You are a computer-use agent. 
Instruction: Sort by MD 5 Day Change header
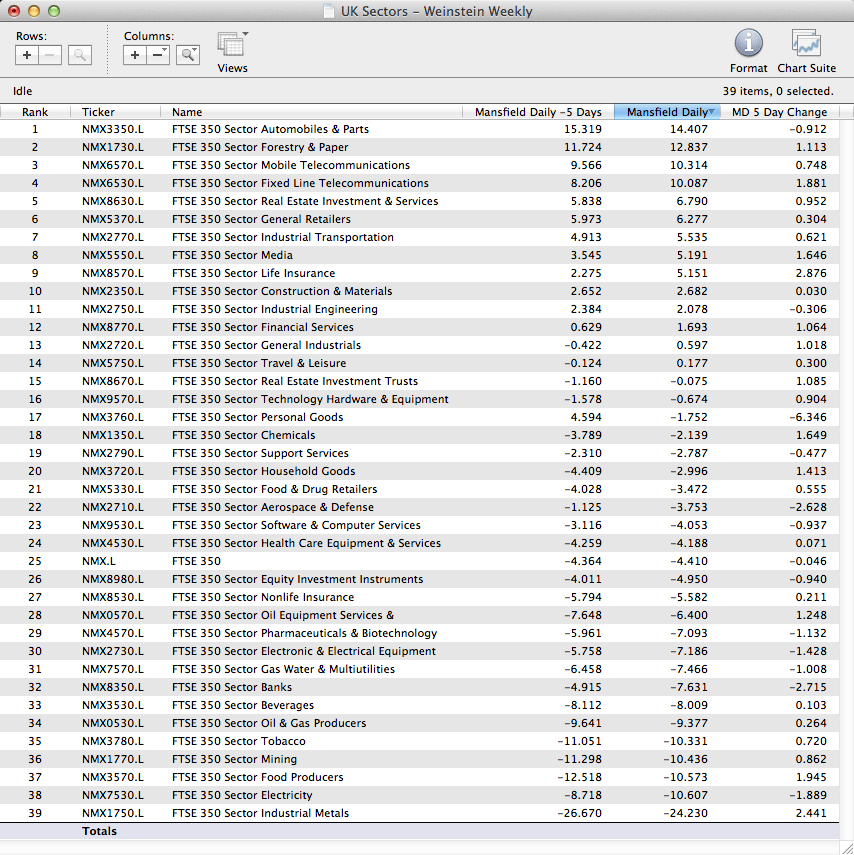click(x=779, y=112)
